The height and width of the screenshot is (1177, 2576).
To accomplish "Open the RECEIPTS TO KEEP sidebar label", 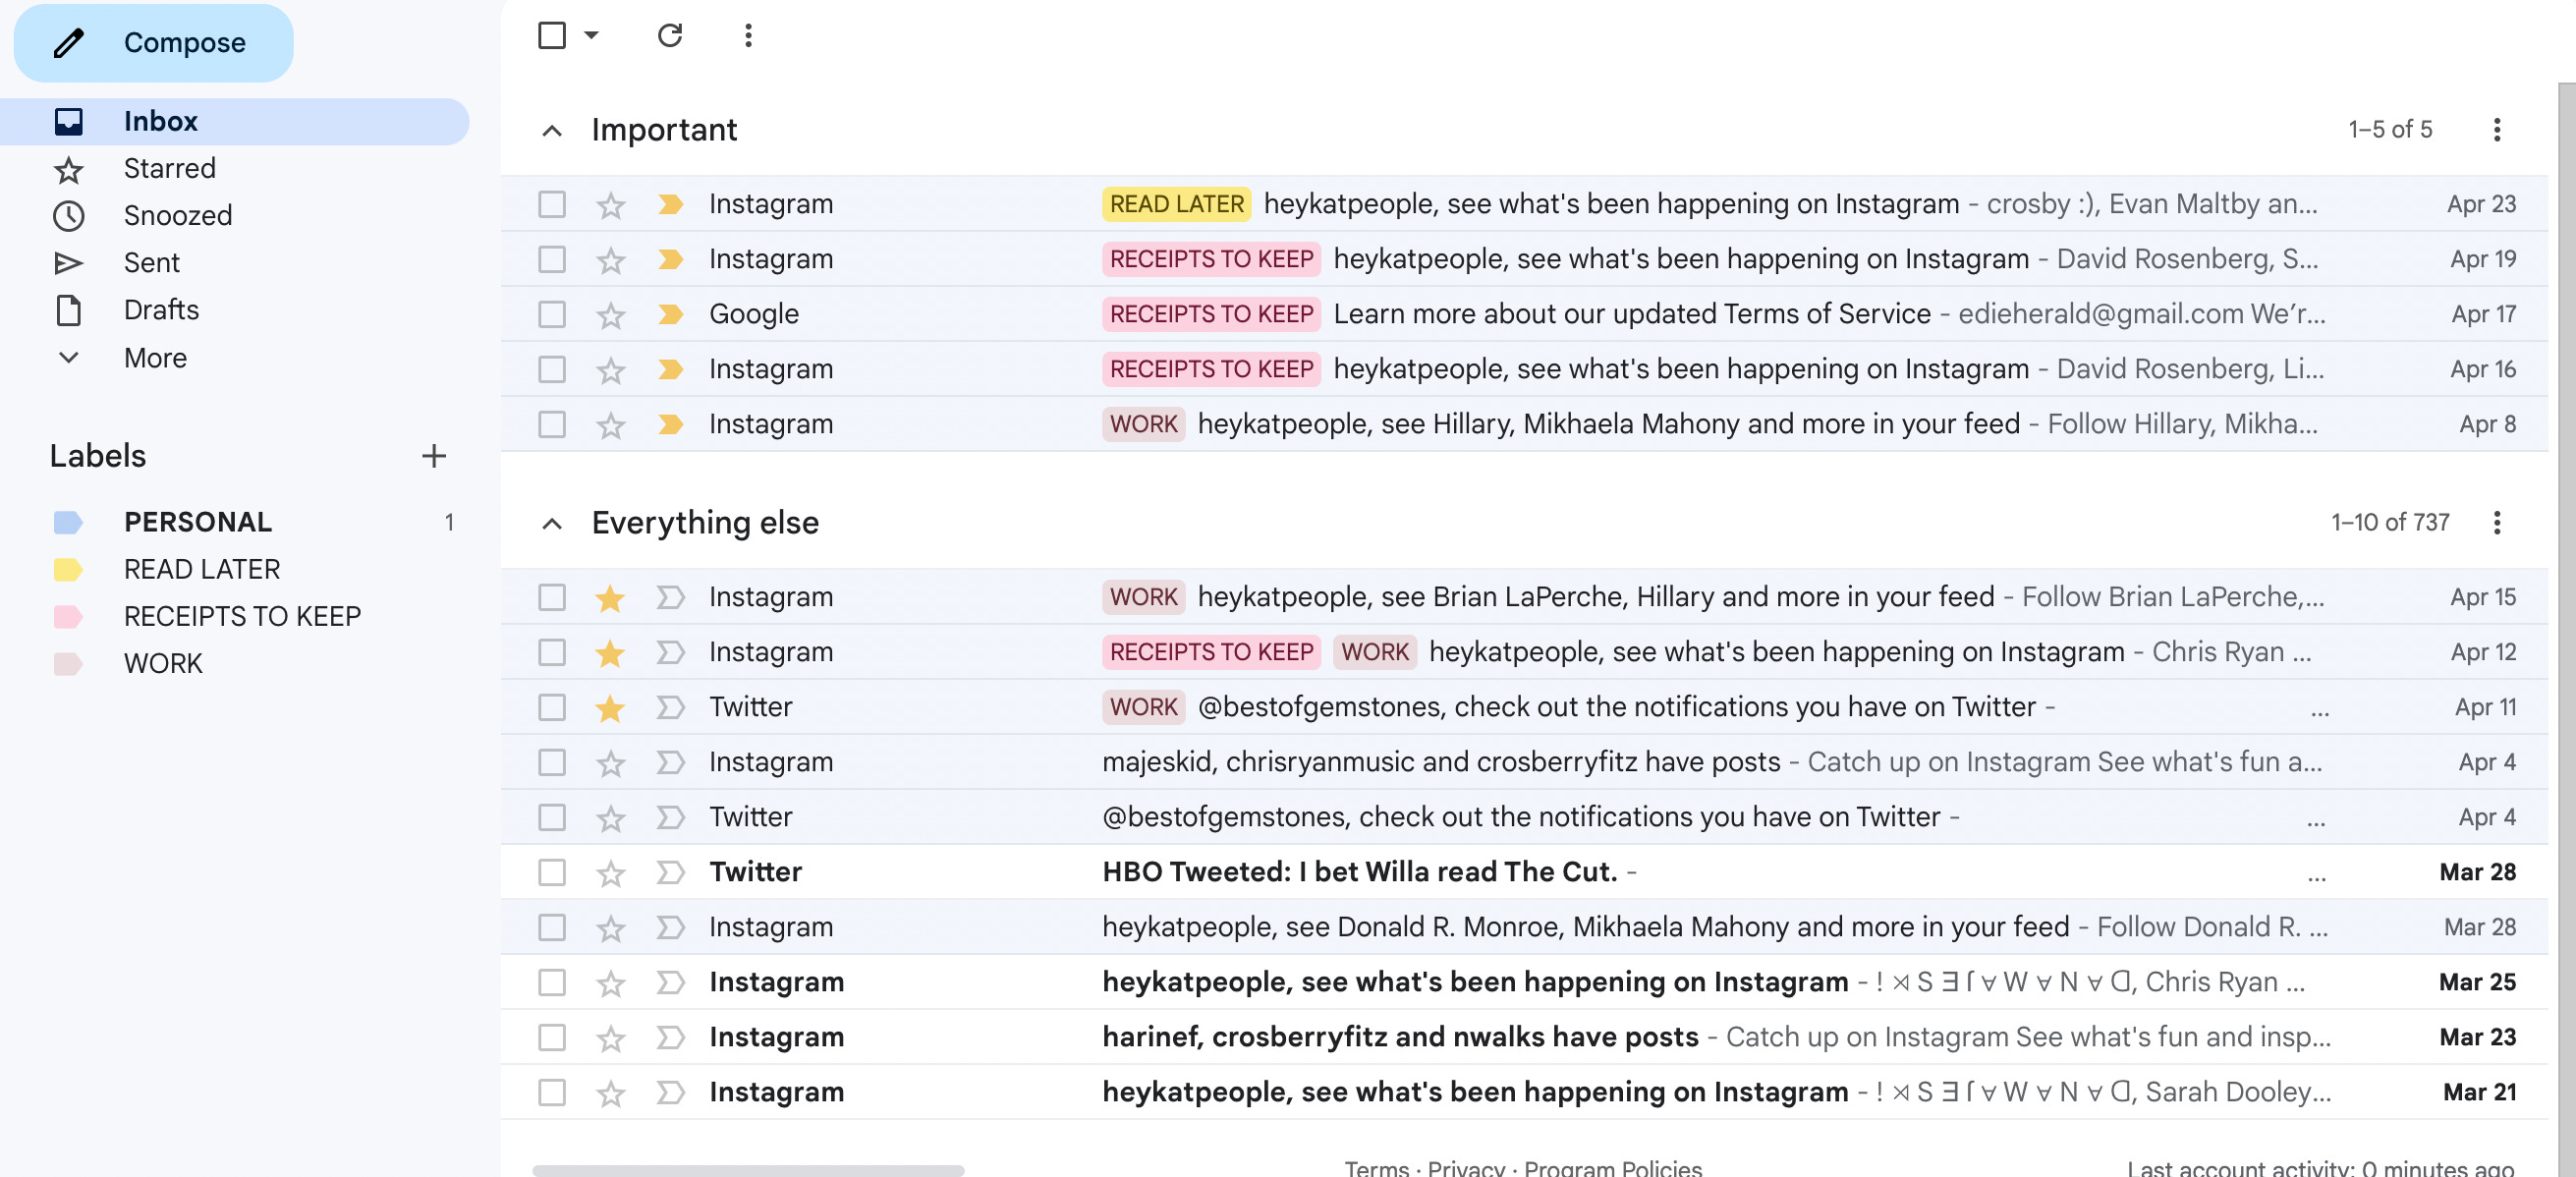I will (242, 616).
